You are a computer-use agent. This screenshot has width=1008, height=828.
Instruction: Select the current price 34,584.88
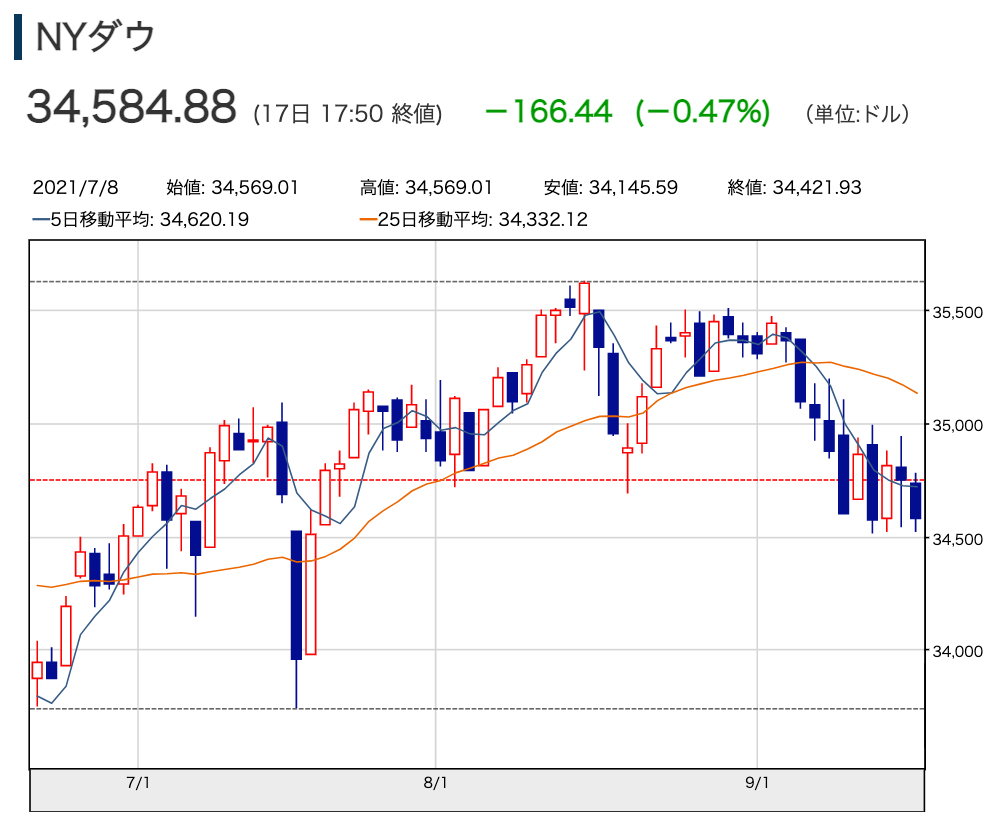[x=131, y=107]
